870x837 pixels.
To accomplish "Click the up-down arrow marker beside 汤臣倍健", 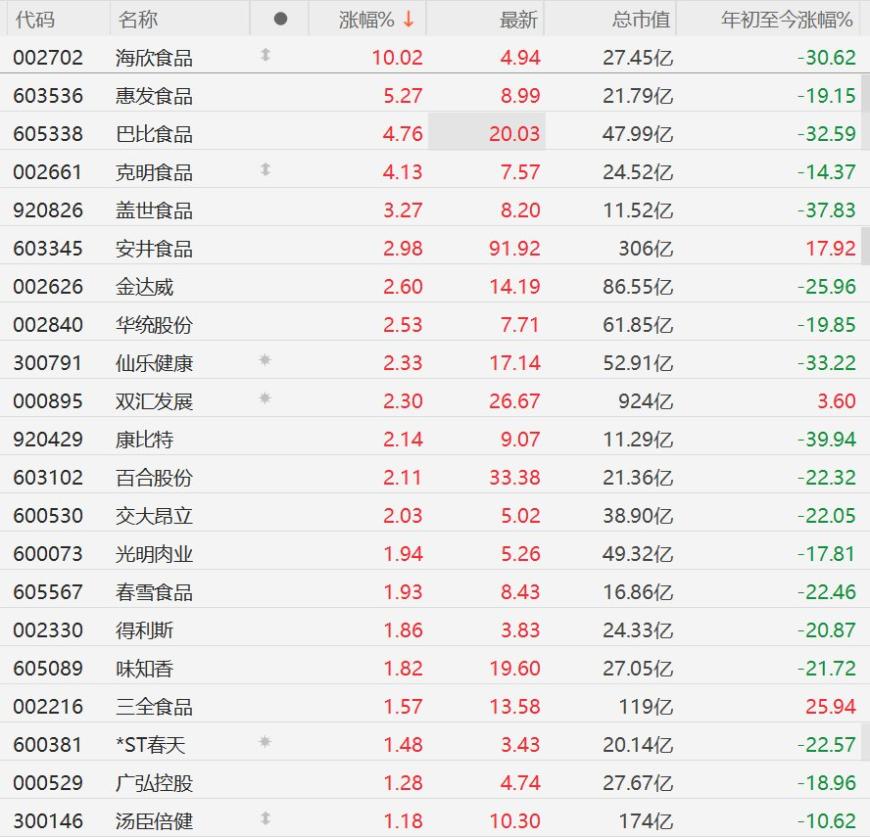I will 265,818.
